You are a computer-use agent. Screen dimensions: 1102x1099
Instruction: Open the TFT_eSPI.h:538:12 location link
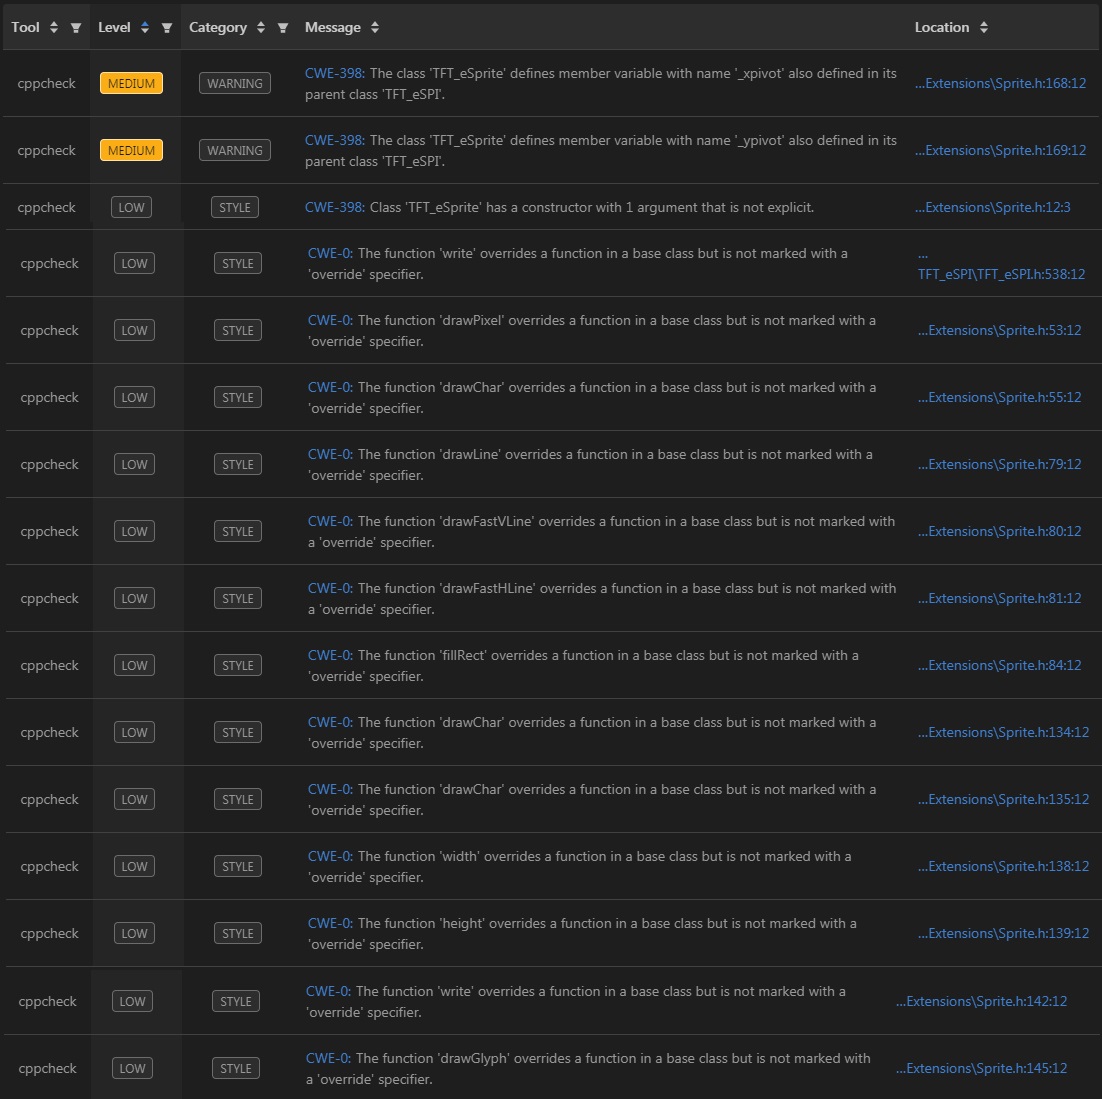click(x=1002, y=274)
